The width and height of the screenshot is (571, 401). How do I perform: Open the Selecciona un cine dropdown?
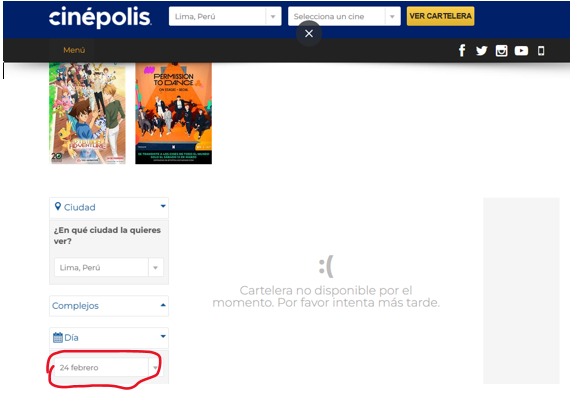344,16
